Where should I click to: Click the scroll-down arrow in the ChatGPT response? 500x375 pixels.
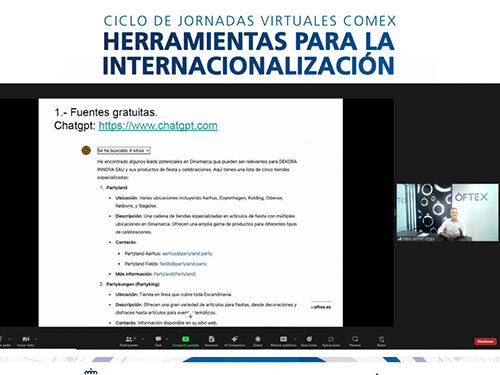coord(190,315)
